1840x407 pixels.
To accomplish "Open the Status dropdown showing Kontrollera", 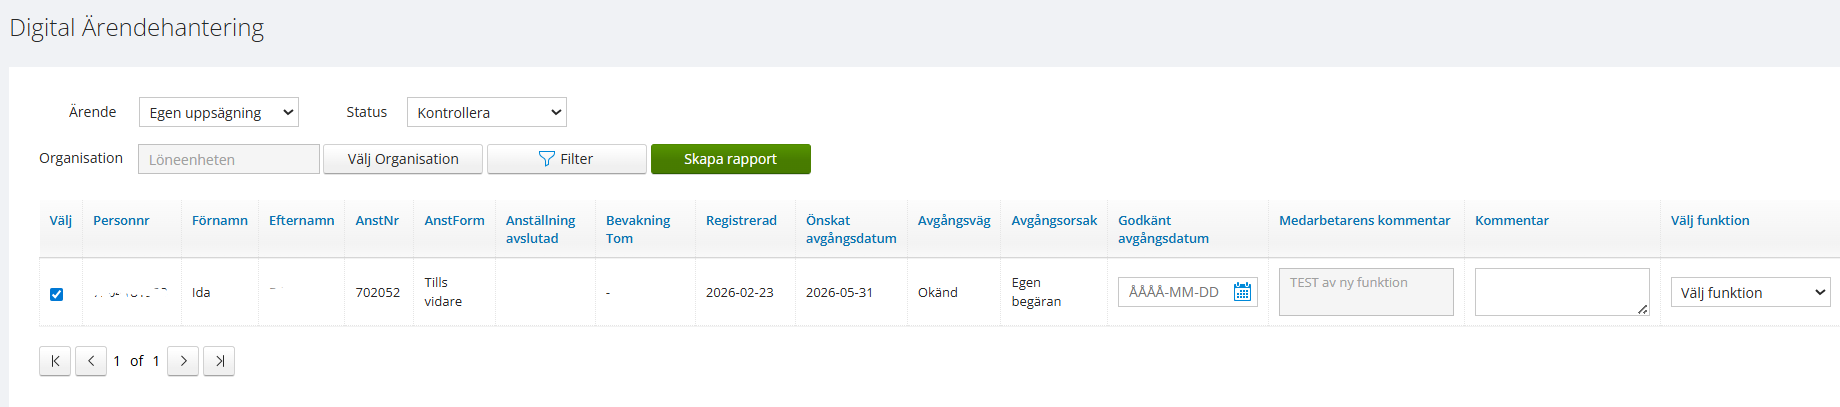I will (486, 112).
